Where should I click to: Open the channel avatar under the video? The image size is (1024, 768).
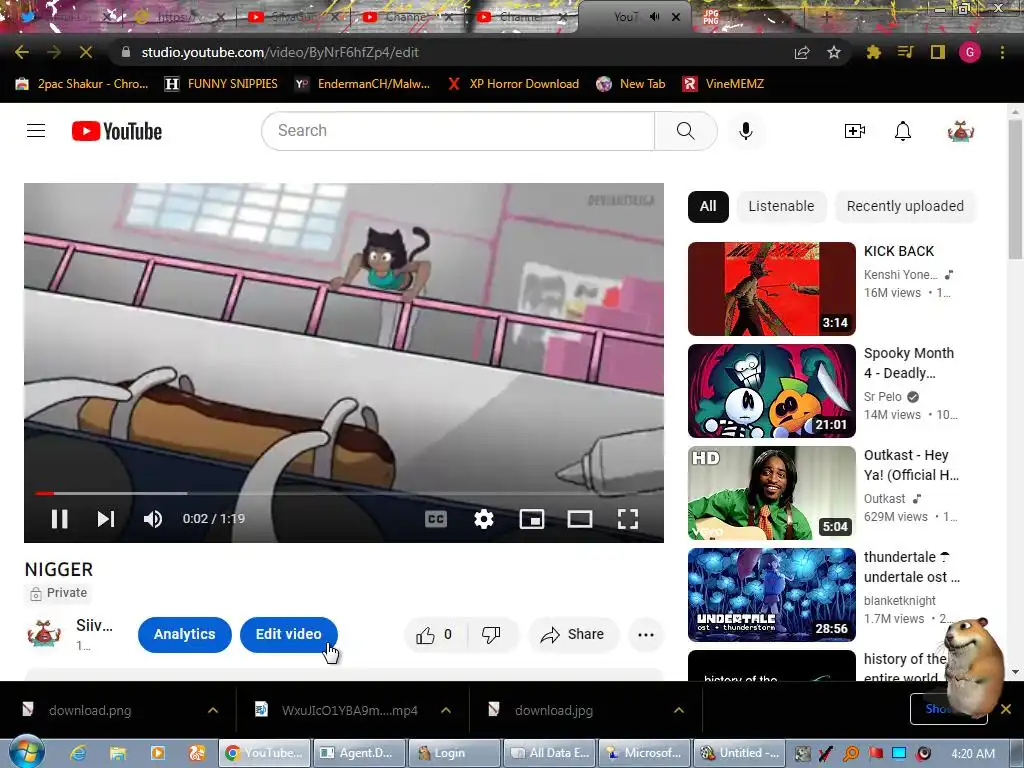point(43,634)
